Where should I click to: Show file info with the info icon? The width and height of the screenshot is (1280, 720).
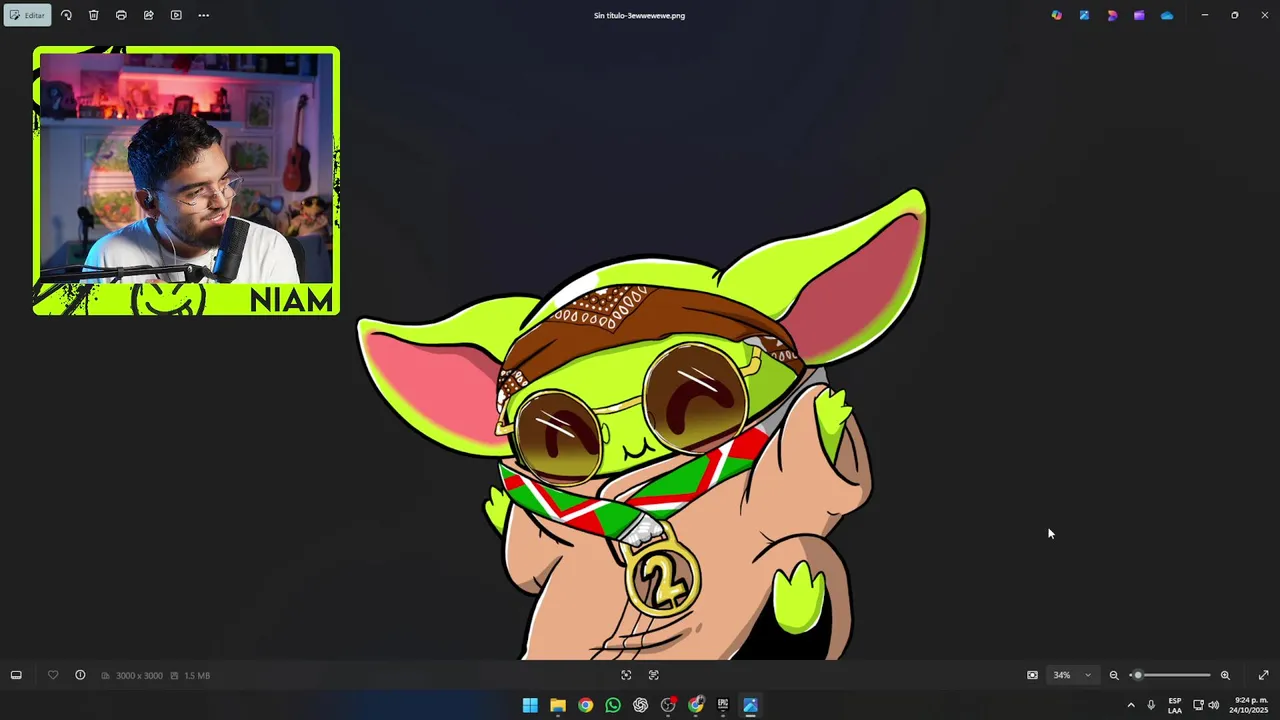pyautogui.click(x=80, y=675)
